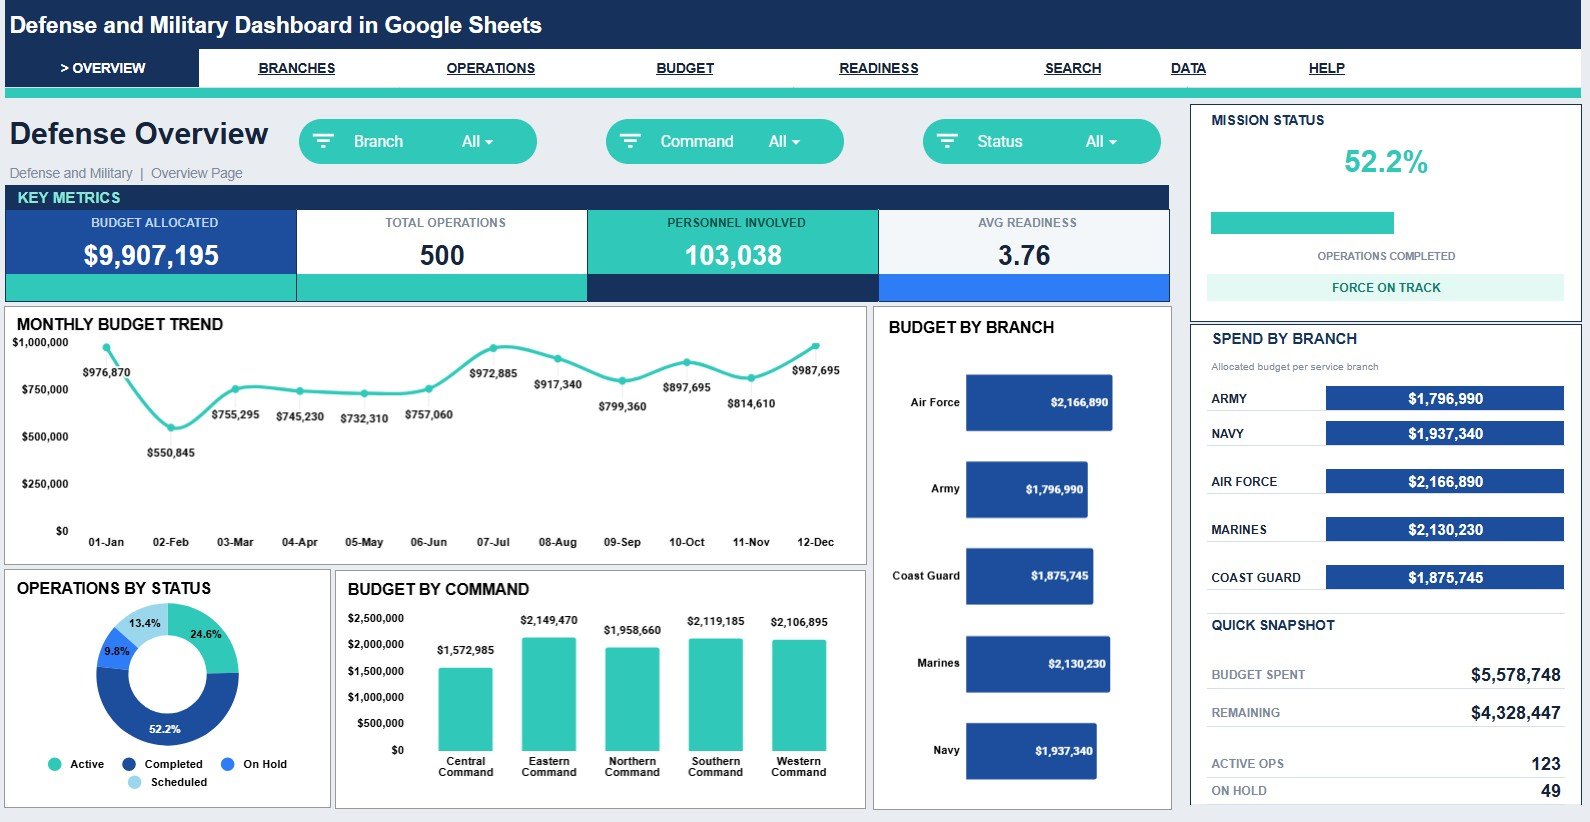This screenshot has width=1590, height=822.
Task: Open the Branch All dropdown
Action: click(477, 142)
